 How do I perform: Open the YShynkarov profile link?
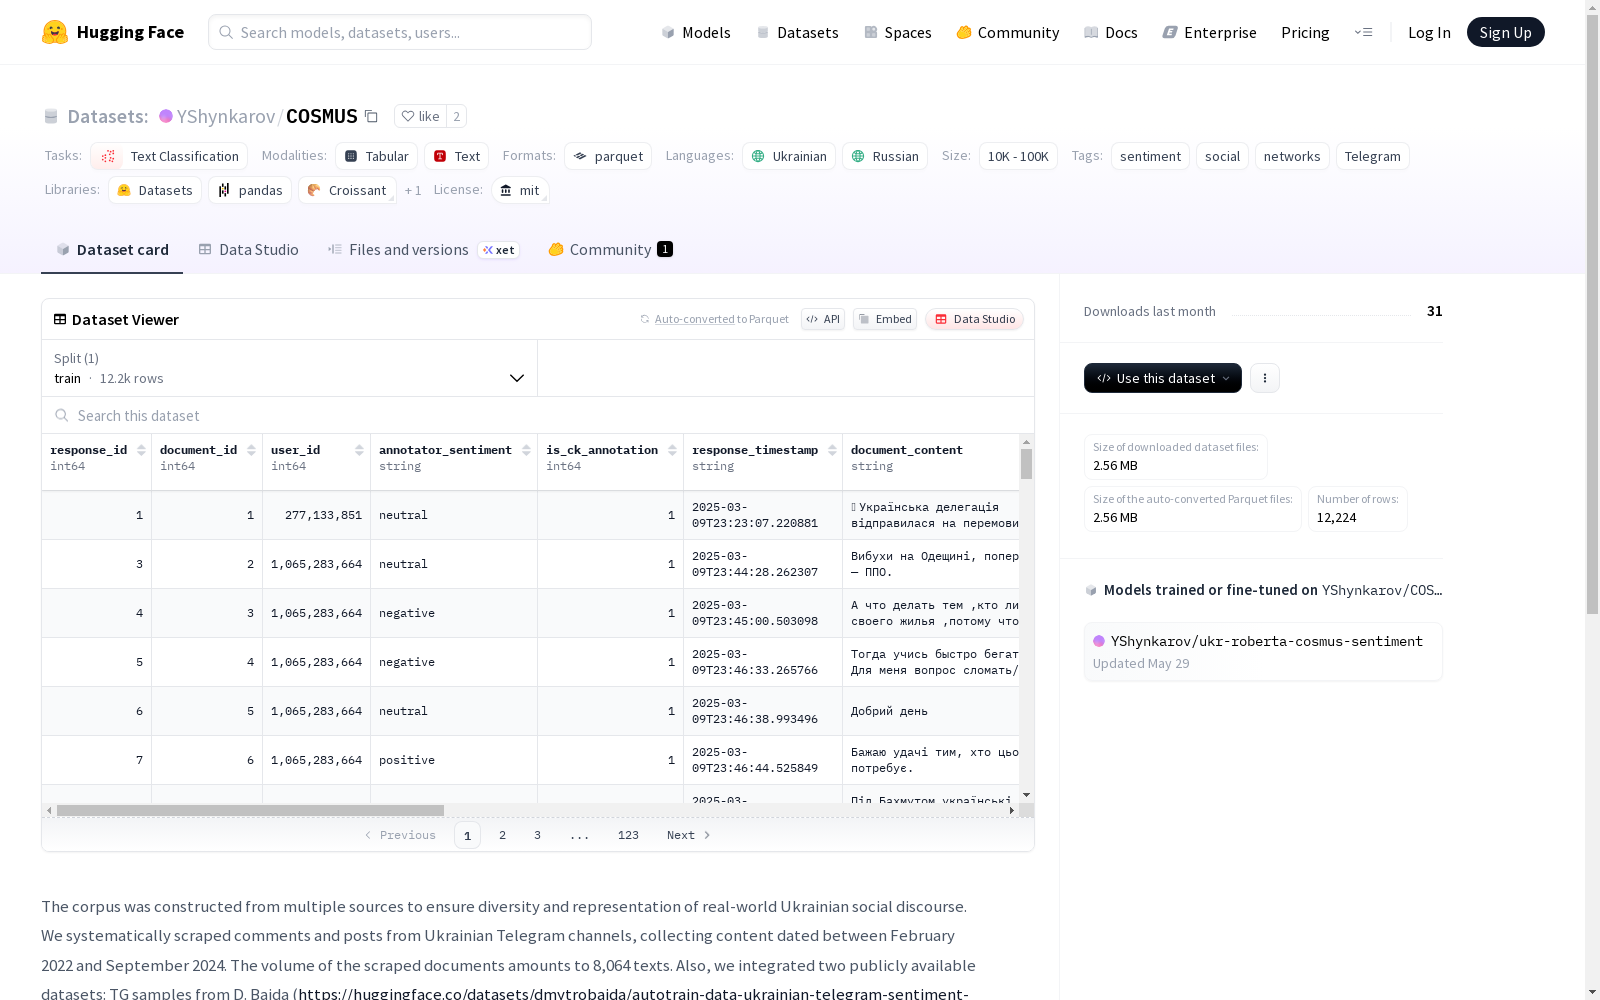click(226, 116)
